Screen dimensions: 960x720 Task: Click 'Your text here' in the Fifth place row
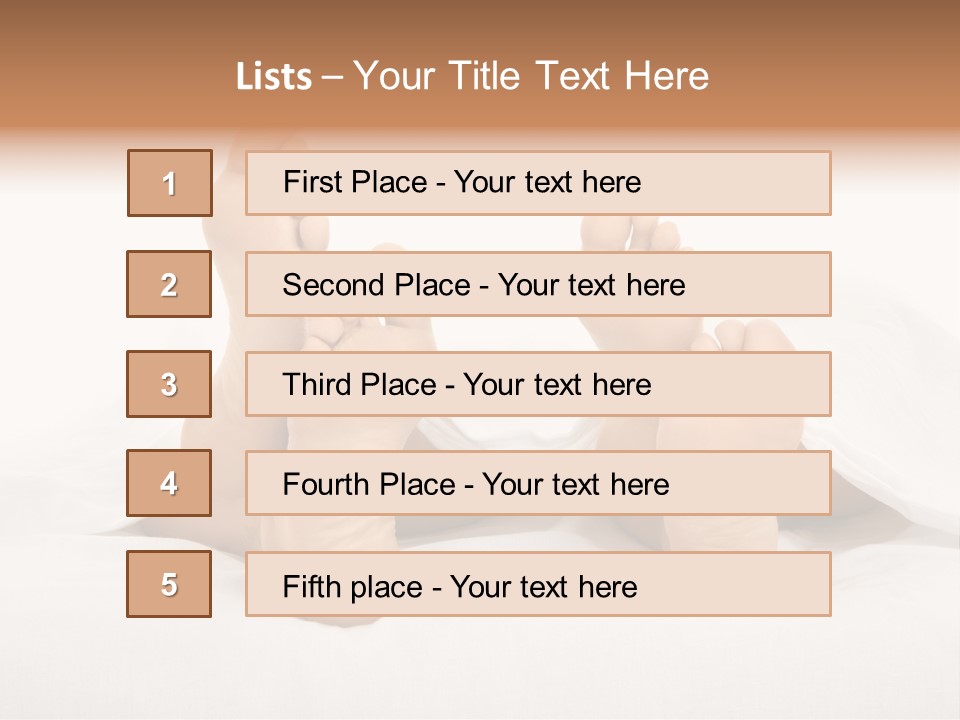(x=544, y=586)
